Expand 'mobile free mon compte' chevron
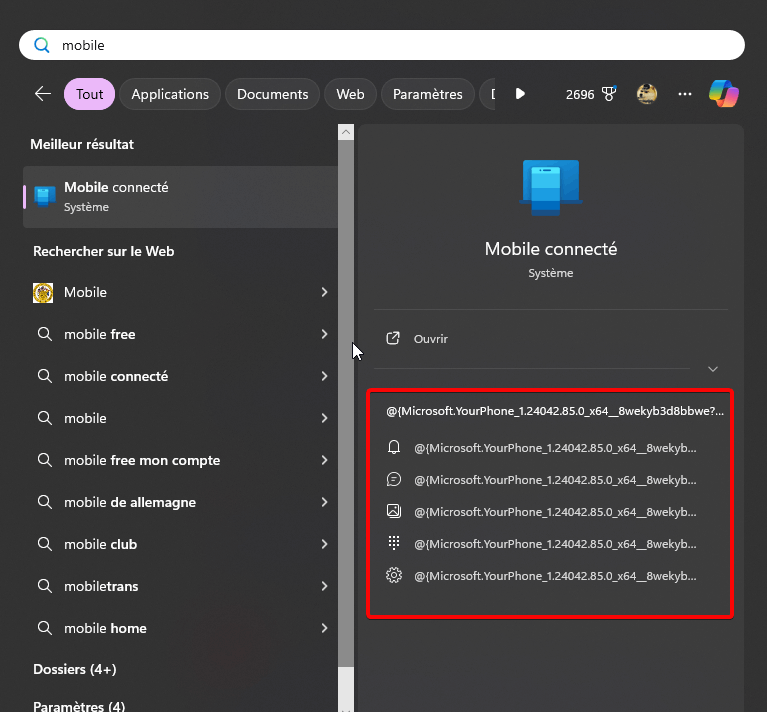767x712 pixels. coord(324,460)
